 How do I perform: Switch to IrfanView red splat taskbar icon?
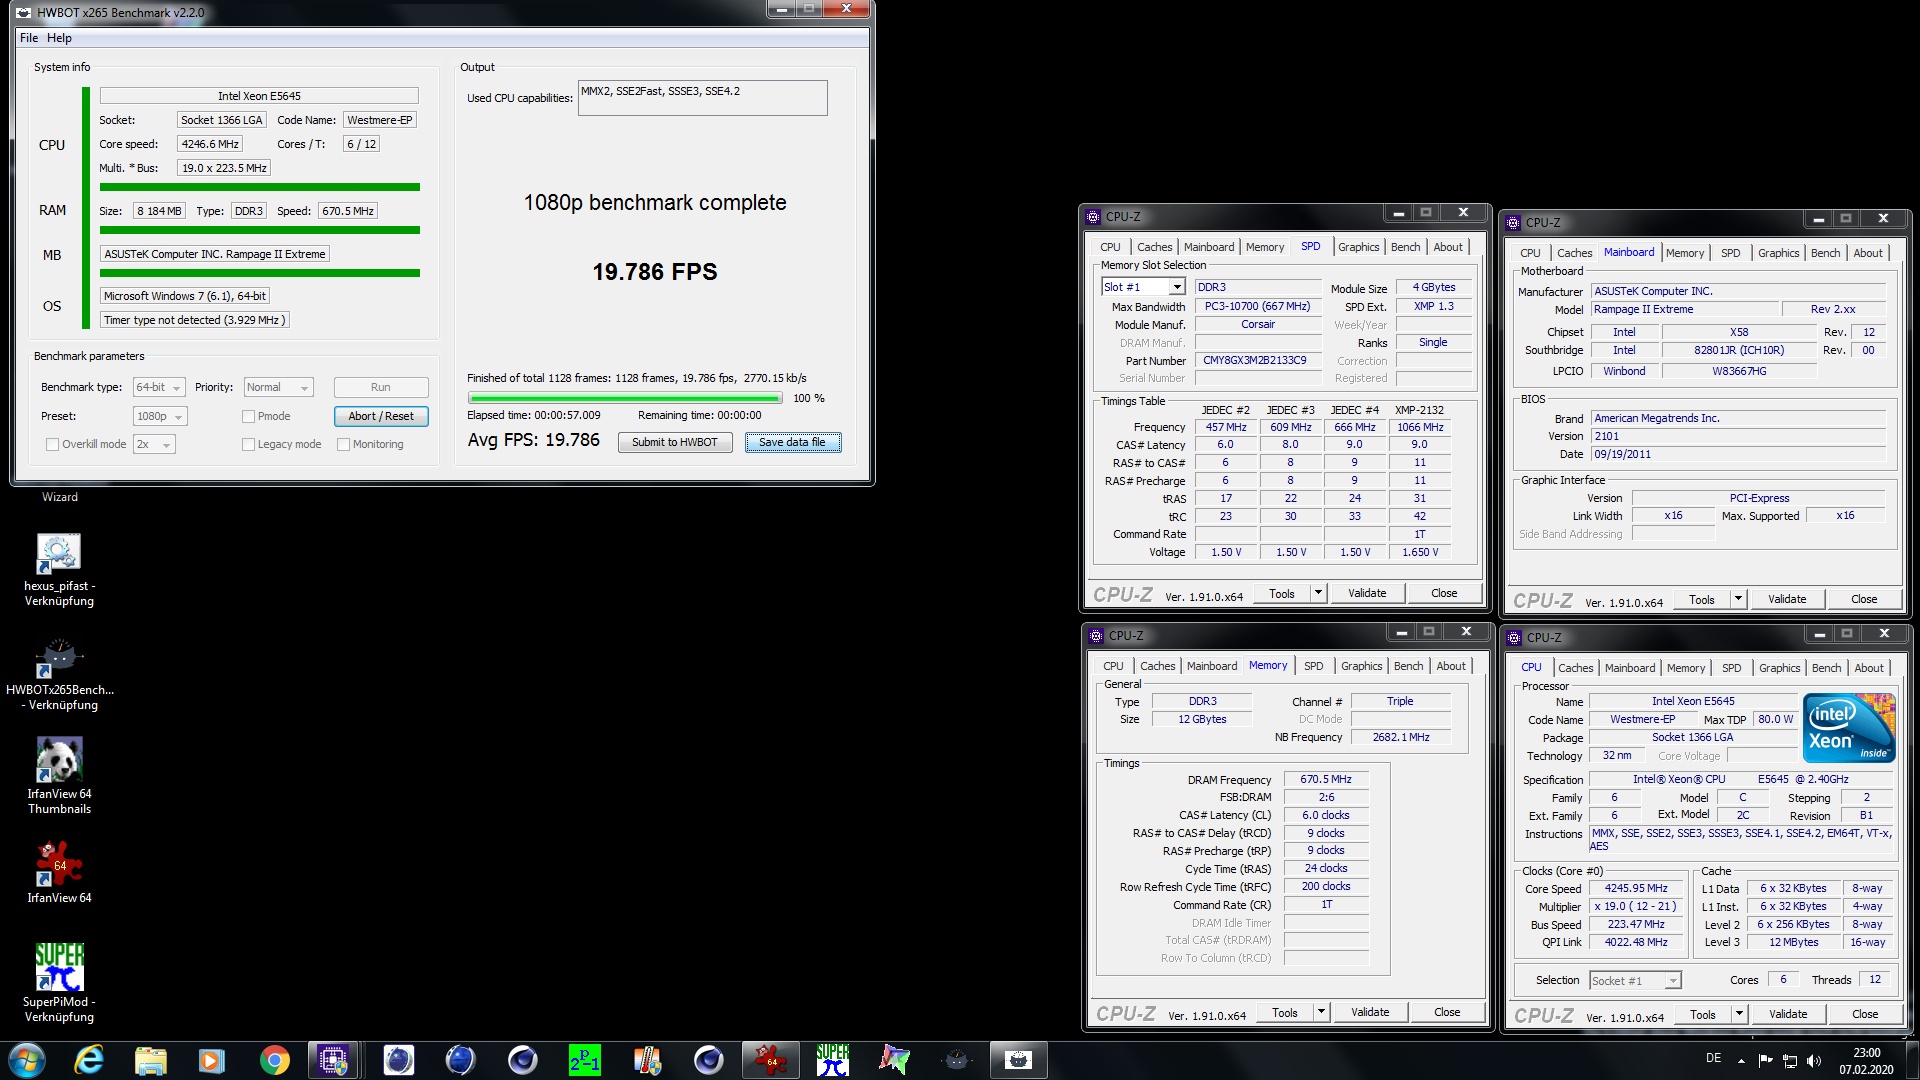(x=770, y=1060)
